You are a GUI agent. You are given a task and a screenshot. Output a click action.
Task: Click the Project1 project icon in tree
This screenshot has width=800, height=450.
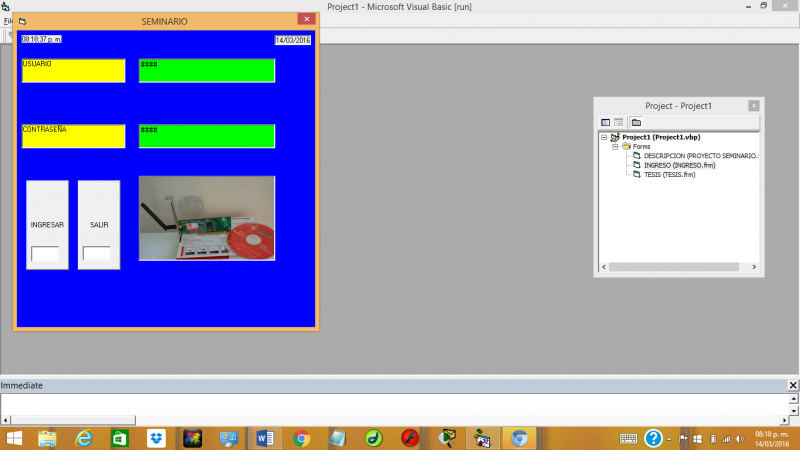pos(615,137)
